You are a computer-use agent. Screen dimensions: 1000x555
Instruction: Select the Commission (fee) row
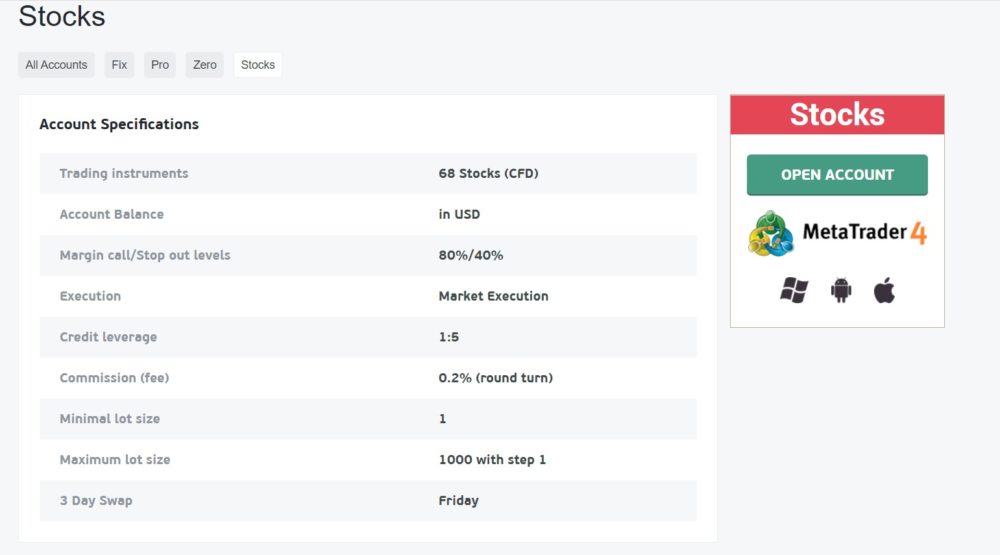coord(368,378)
